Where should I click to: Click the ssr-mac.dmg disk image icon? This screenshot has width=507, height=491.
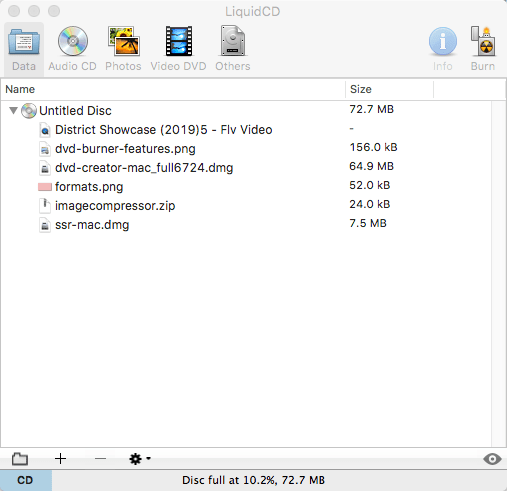point(45,225)
